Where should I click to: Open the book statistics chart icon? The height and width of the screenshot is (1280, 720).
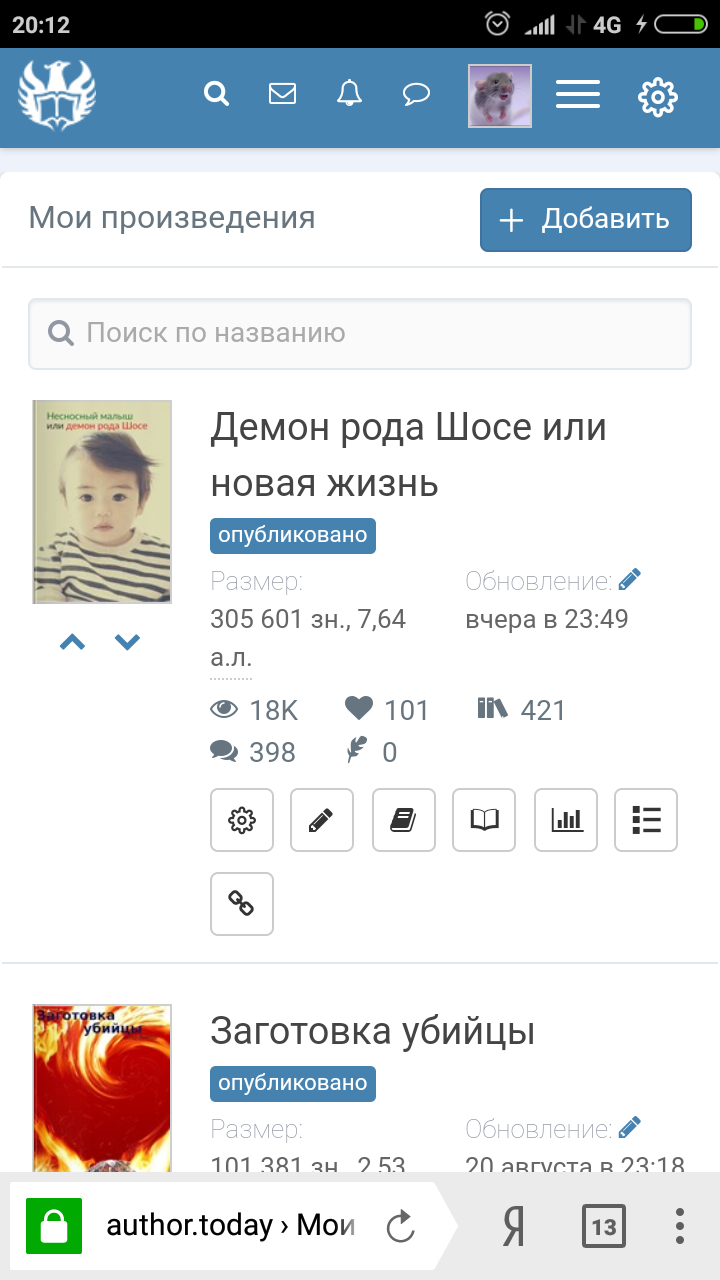coord(566,820)
